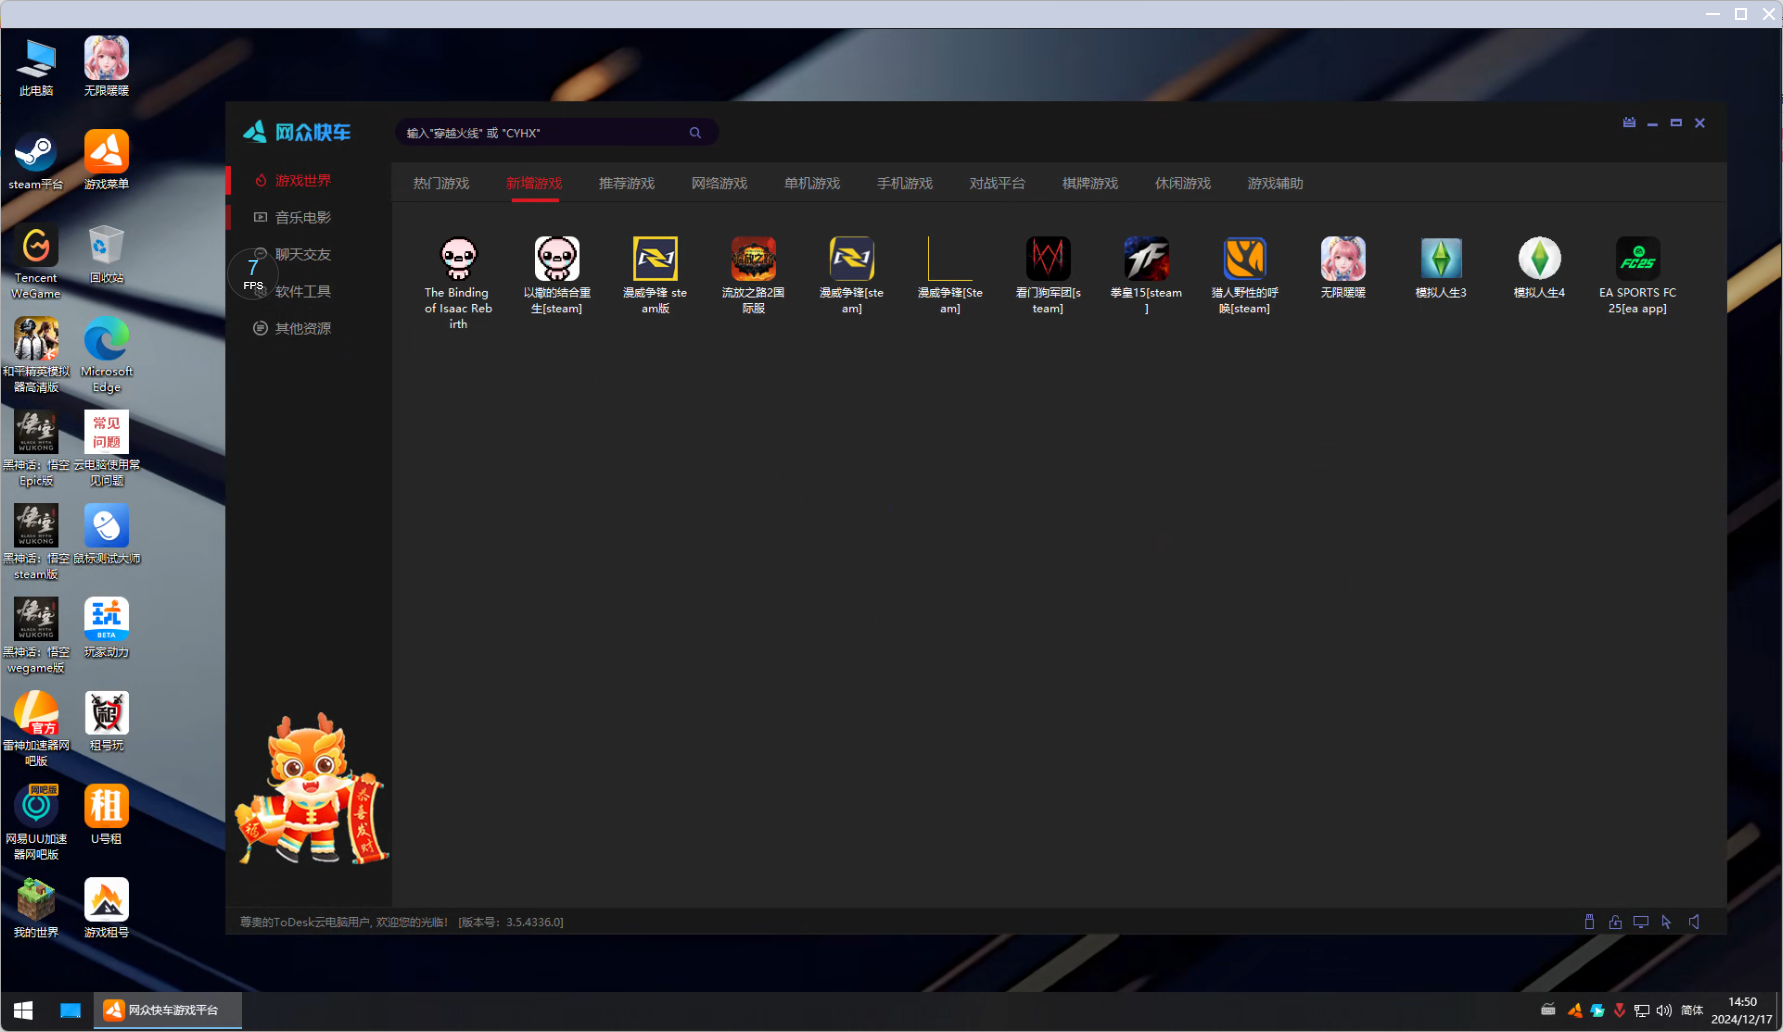Select 其他资源 in the sidebar
This screenshot has width=1783, height=1032.
pyautogui.click(x=303, y=328)
